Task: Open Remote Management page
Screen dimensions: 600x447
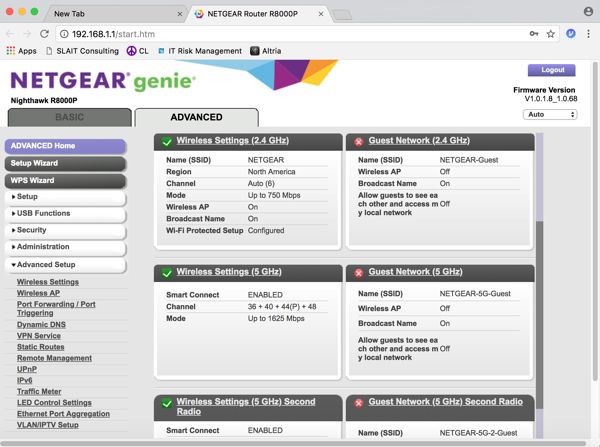Action: coord(54,358)
